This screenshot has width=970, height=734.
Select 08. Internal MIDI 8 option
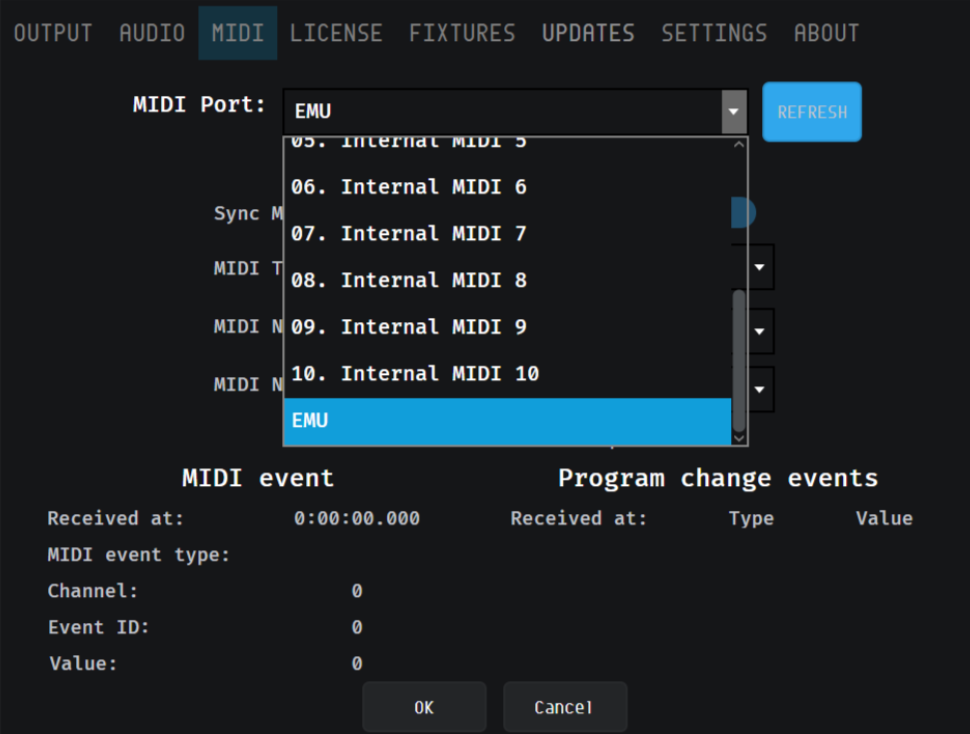[x=507, y=280]
